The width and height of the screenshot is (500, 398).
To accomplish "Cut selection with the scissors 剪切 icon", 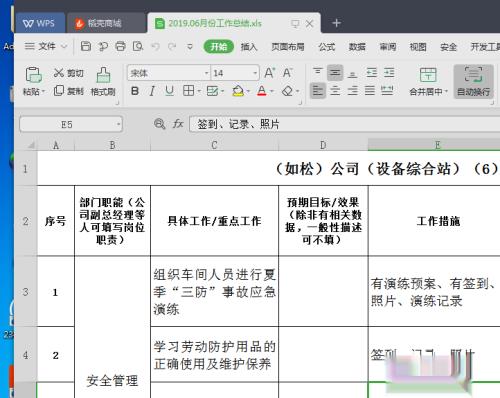I will [x=59, y=73].
